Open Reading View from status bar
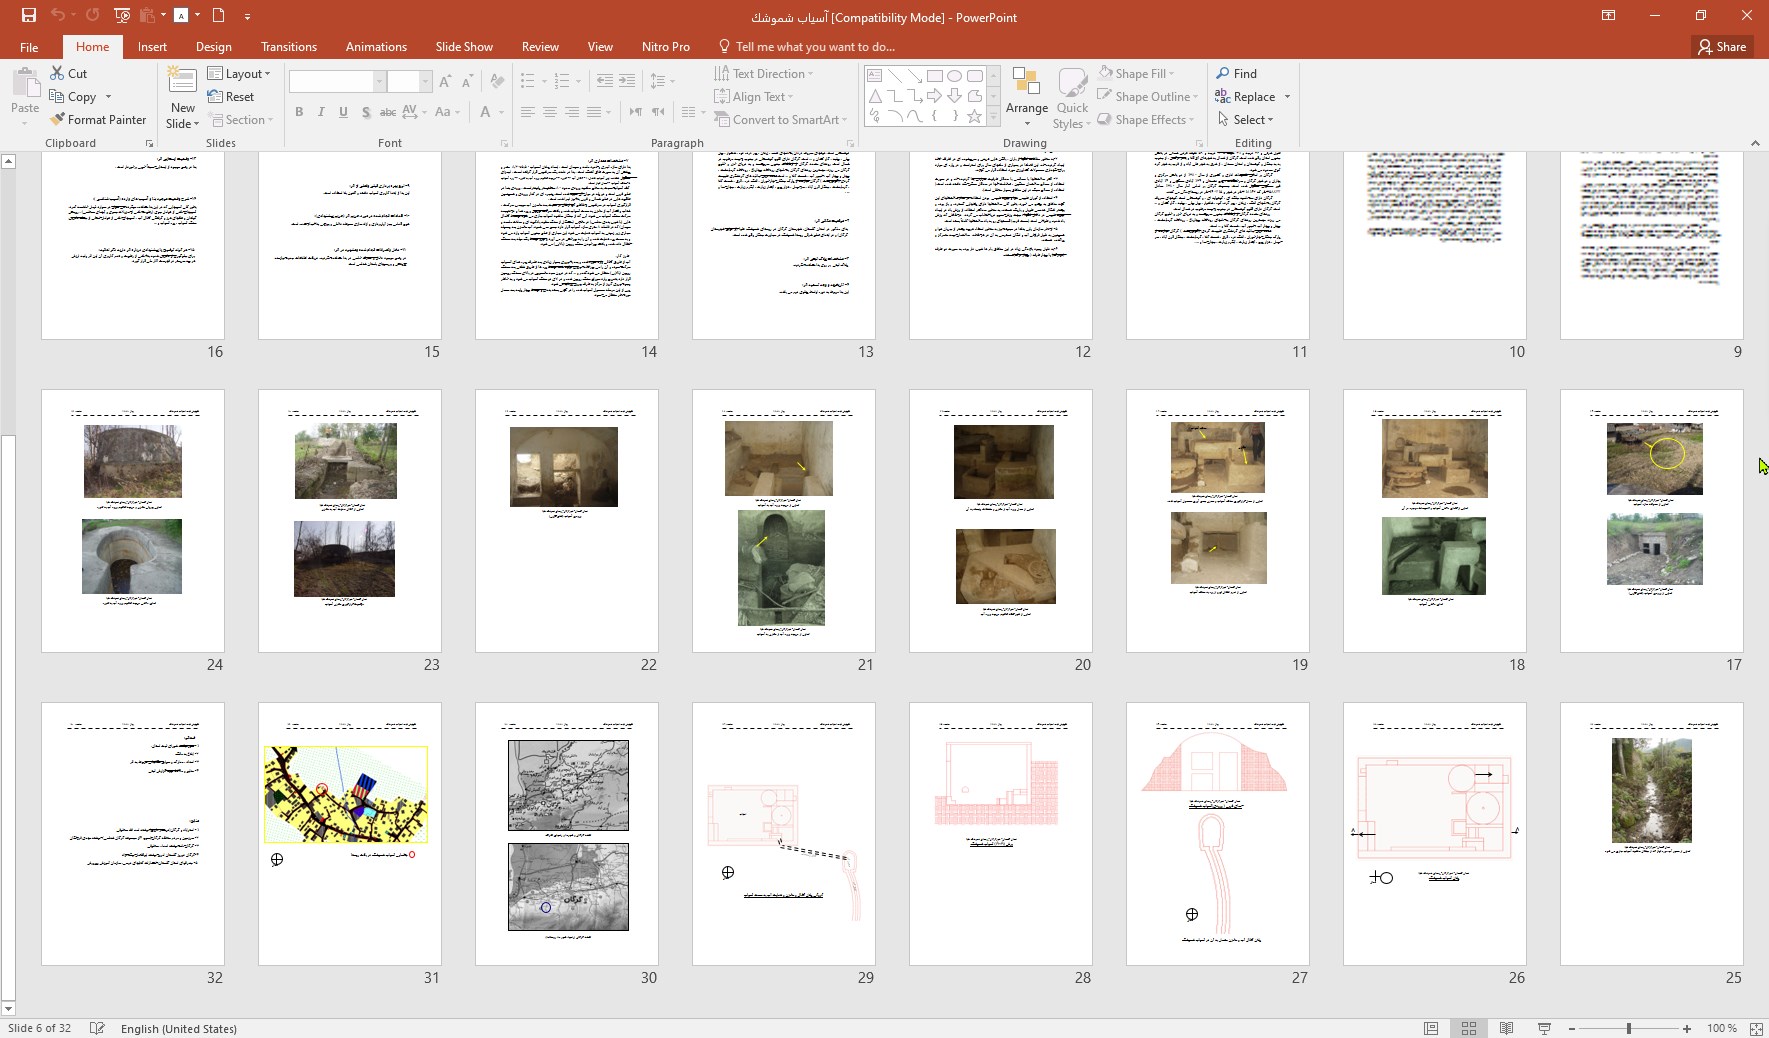Viewport: 1769px width, 1038px height. click(x=1506, y=1028)
